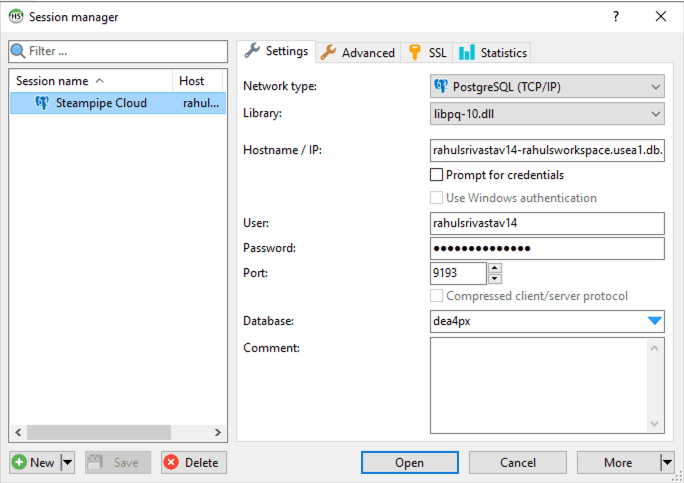Screen dimensions: 684x483
Task: Click the Filter sessions input field
Action: coord(118,51)
